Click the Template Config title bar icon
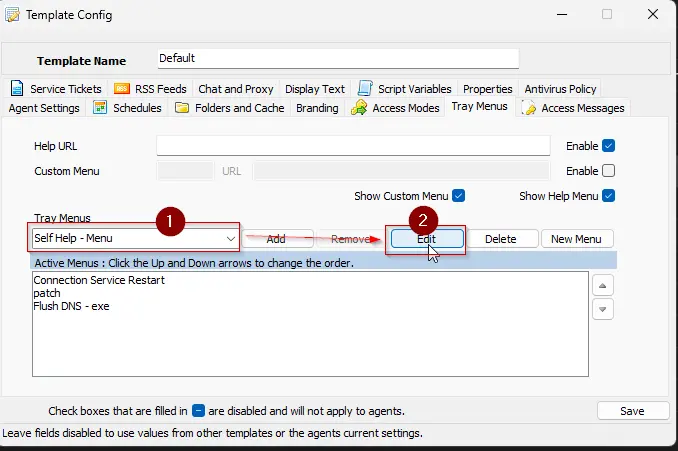678x451 pixels. point(12,15)
